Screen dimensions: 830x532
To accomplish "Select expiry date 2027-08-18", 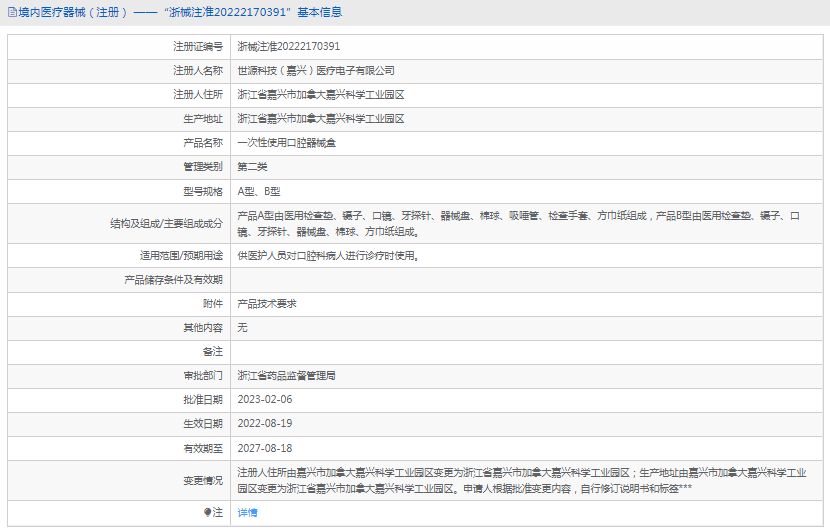I will pyautogui.click(x=265, y=448).
